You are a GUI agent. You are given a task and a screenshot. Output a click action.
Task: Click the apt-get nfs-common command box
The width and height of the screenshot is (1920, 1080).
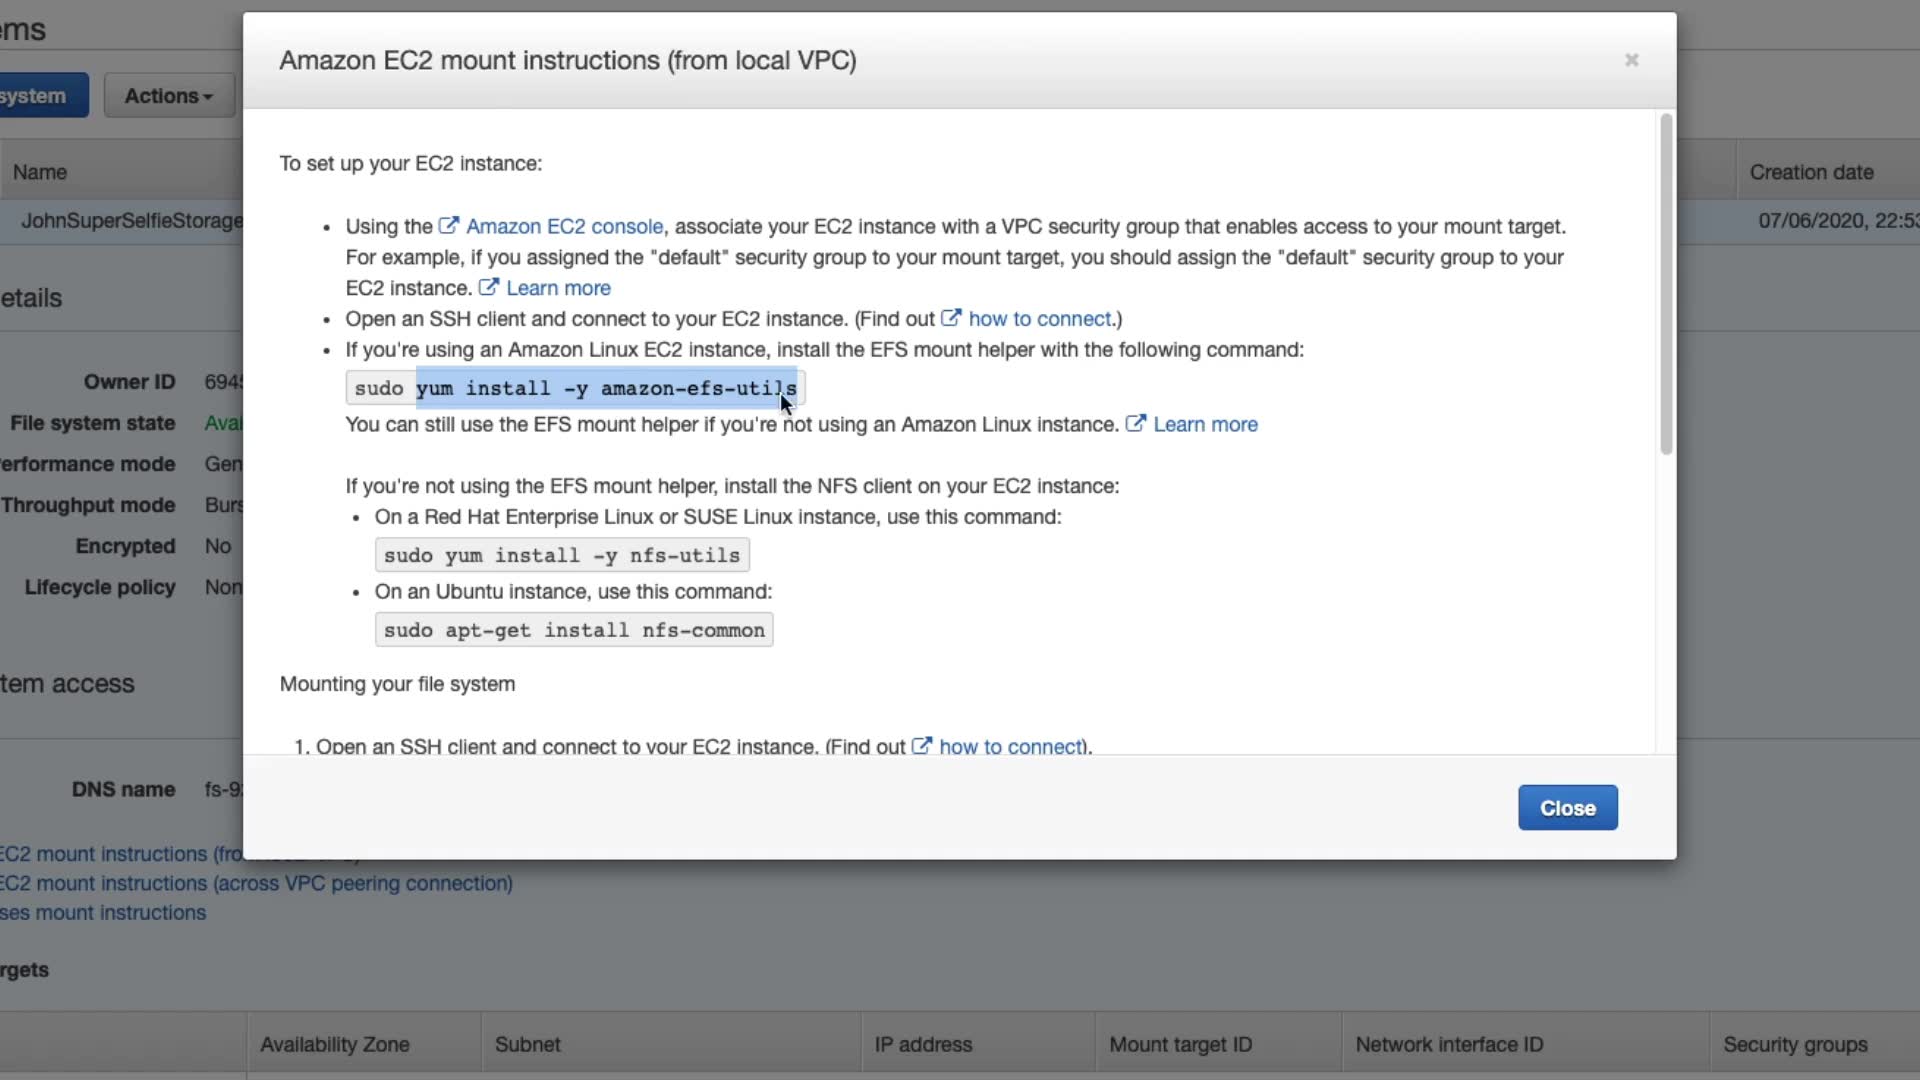click(573, 631)
